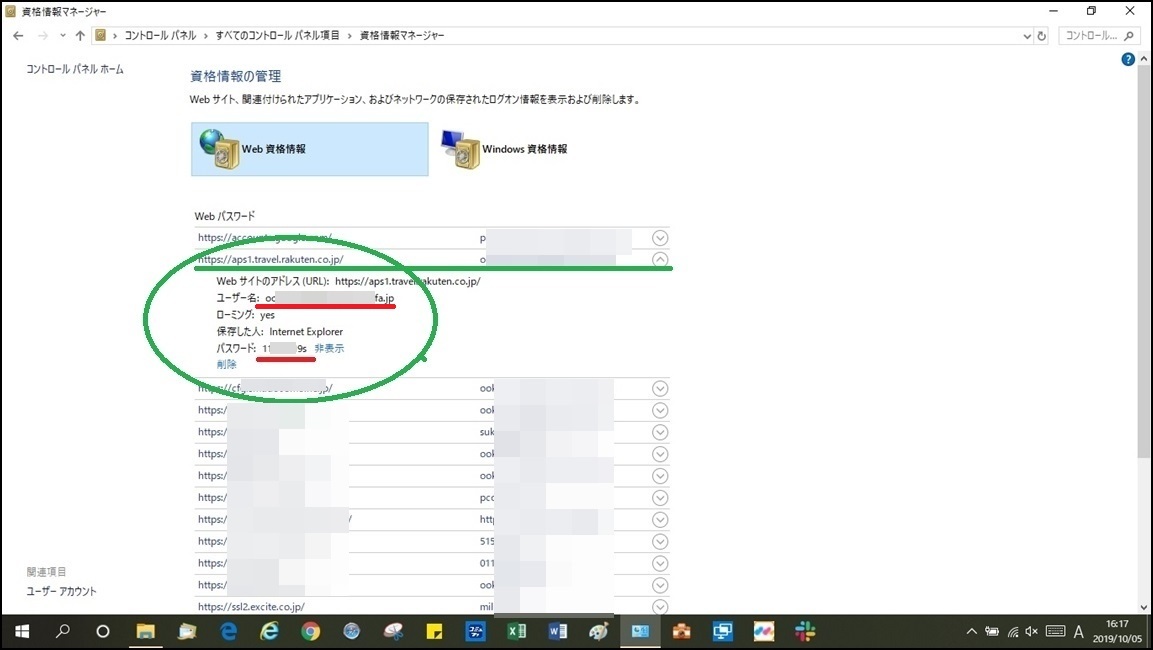The width and height of the screenshot is (1153, 650).
Task: Open Excel from taskbar
Action: click(517, 632)
